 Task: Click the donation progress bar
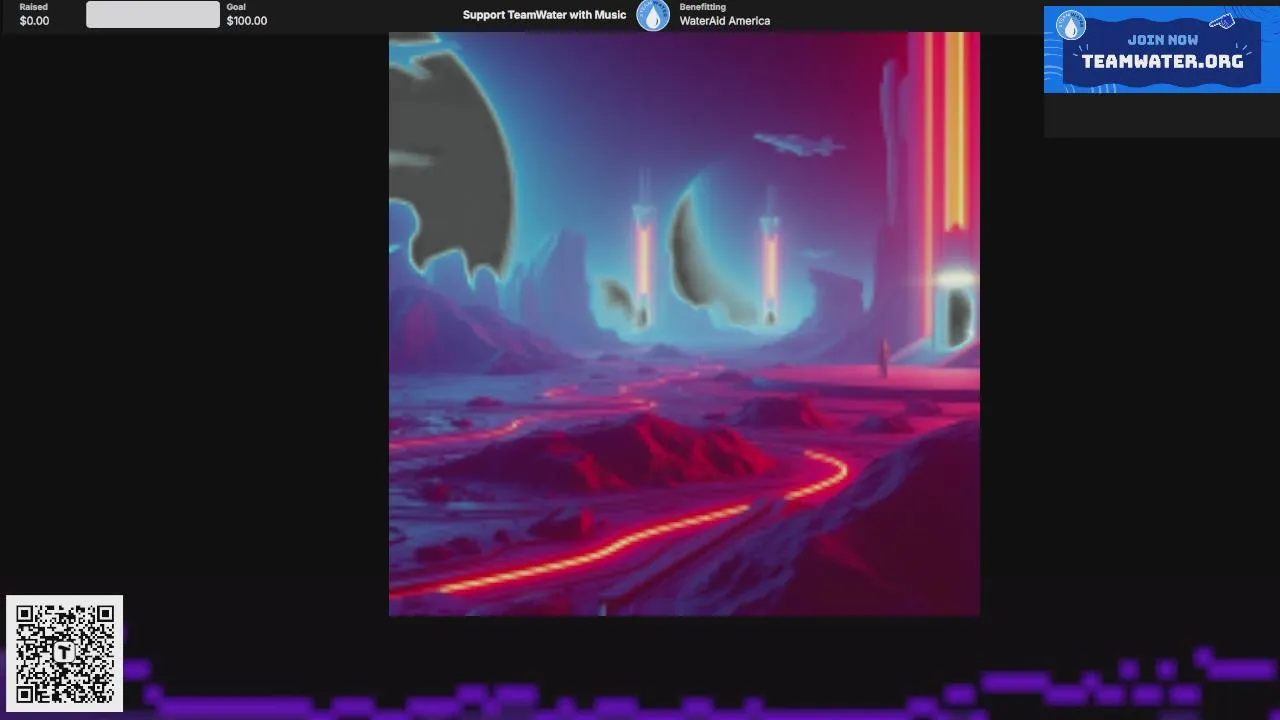click(x=153, y=14)
